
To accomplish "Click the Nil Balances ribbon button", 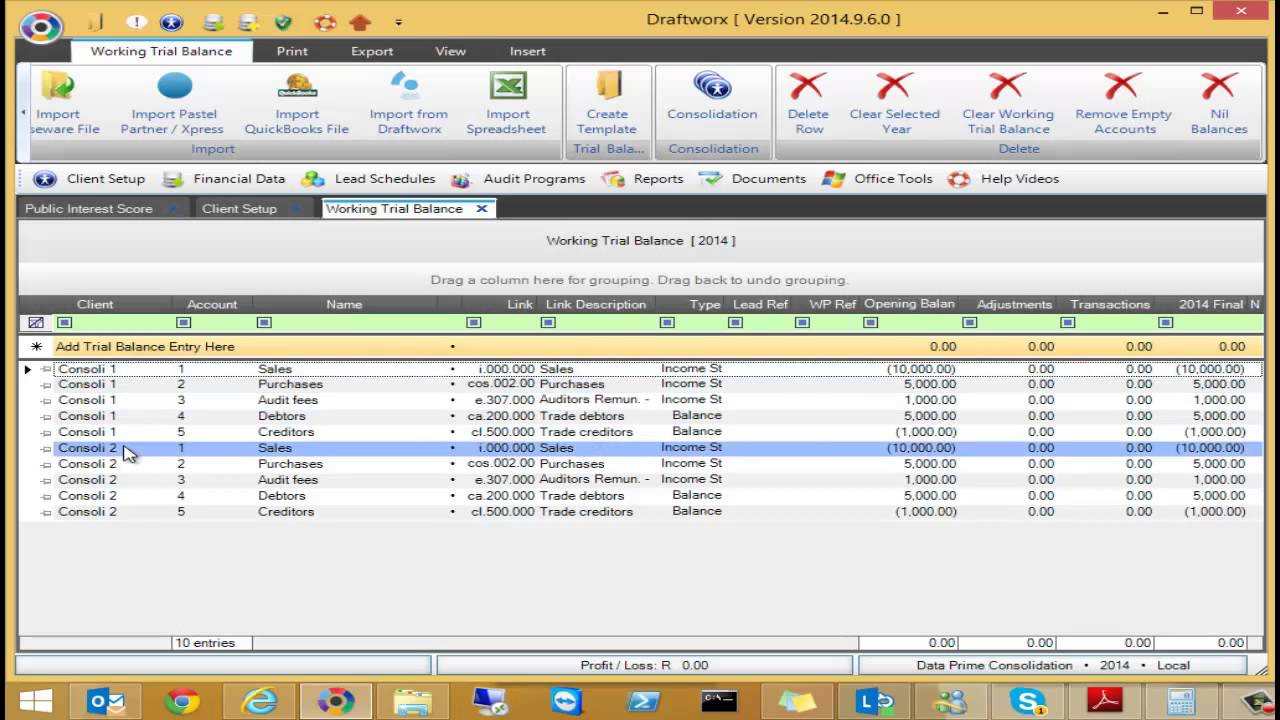I will (x=1219, y=103).
